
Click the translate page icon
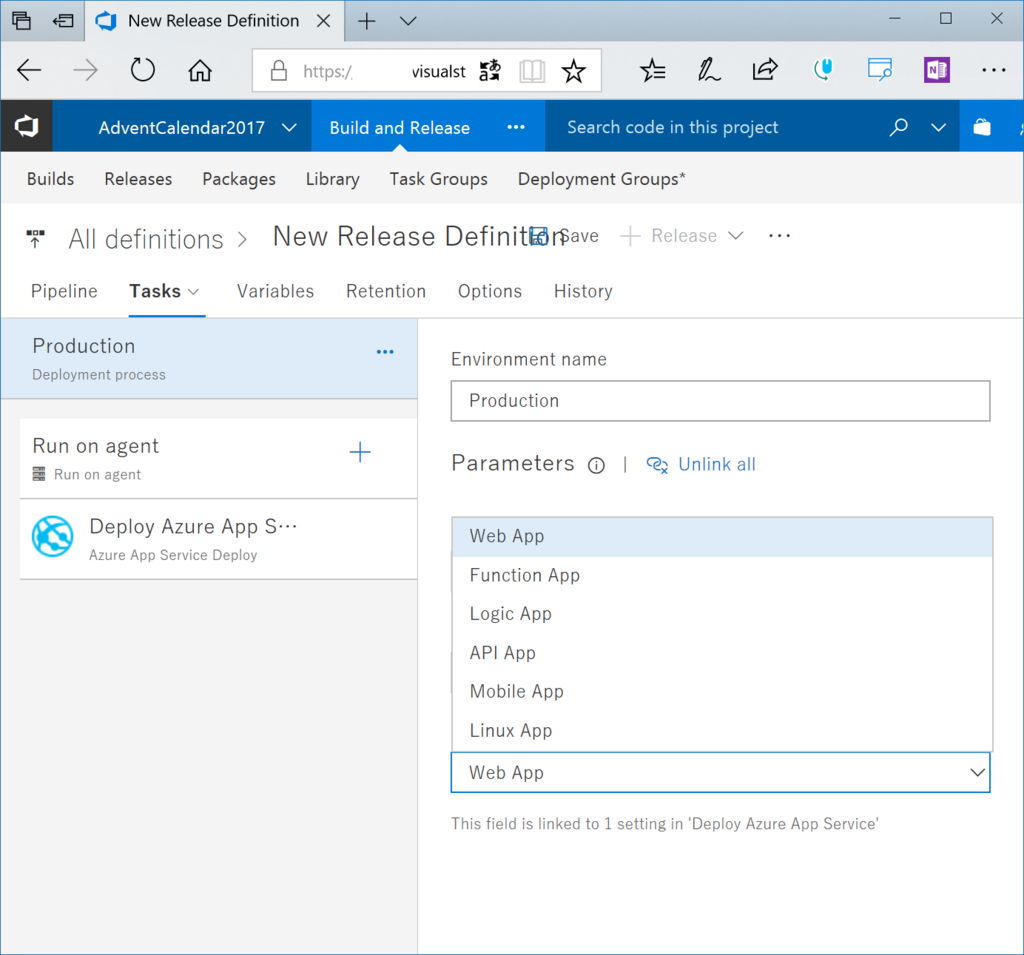pyautogui.click(x=490, y=71)
